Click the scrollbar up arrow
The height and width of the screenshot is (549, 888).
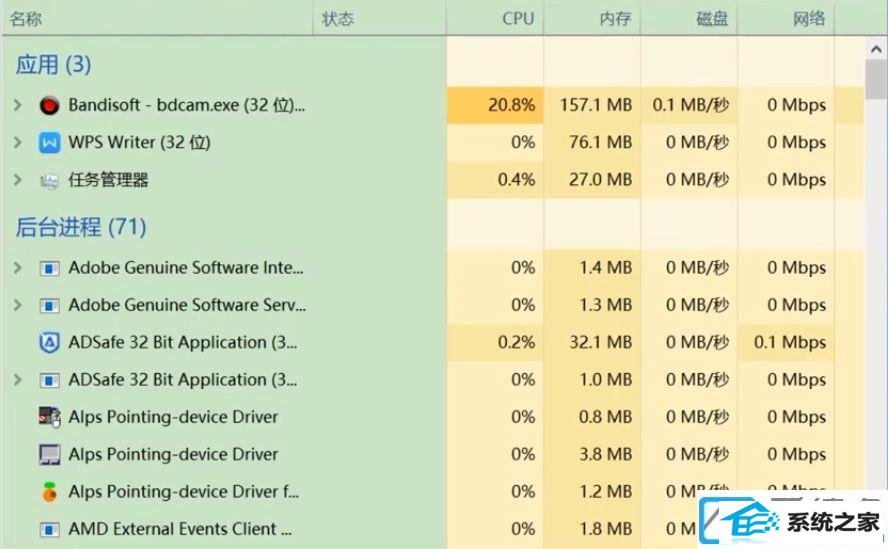(x=876, y=50)
